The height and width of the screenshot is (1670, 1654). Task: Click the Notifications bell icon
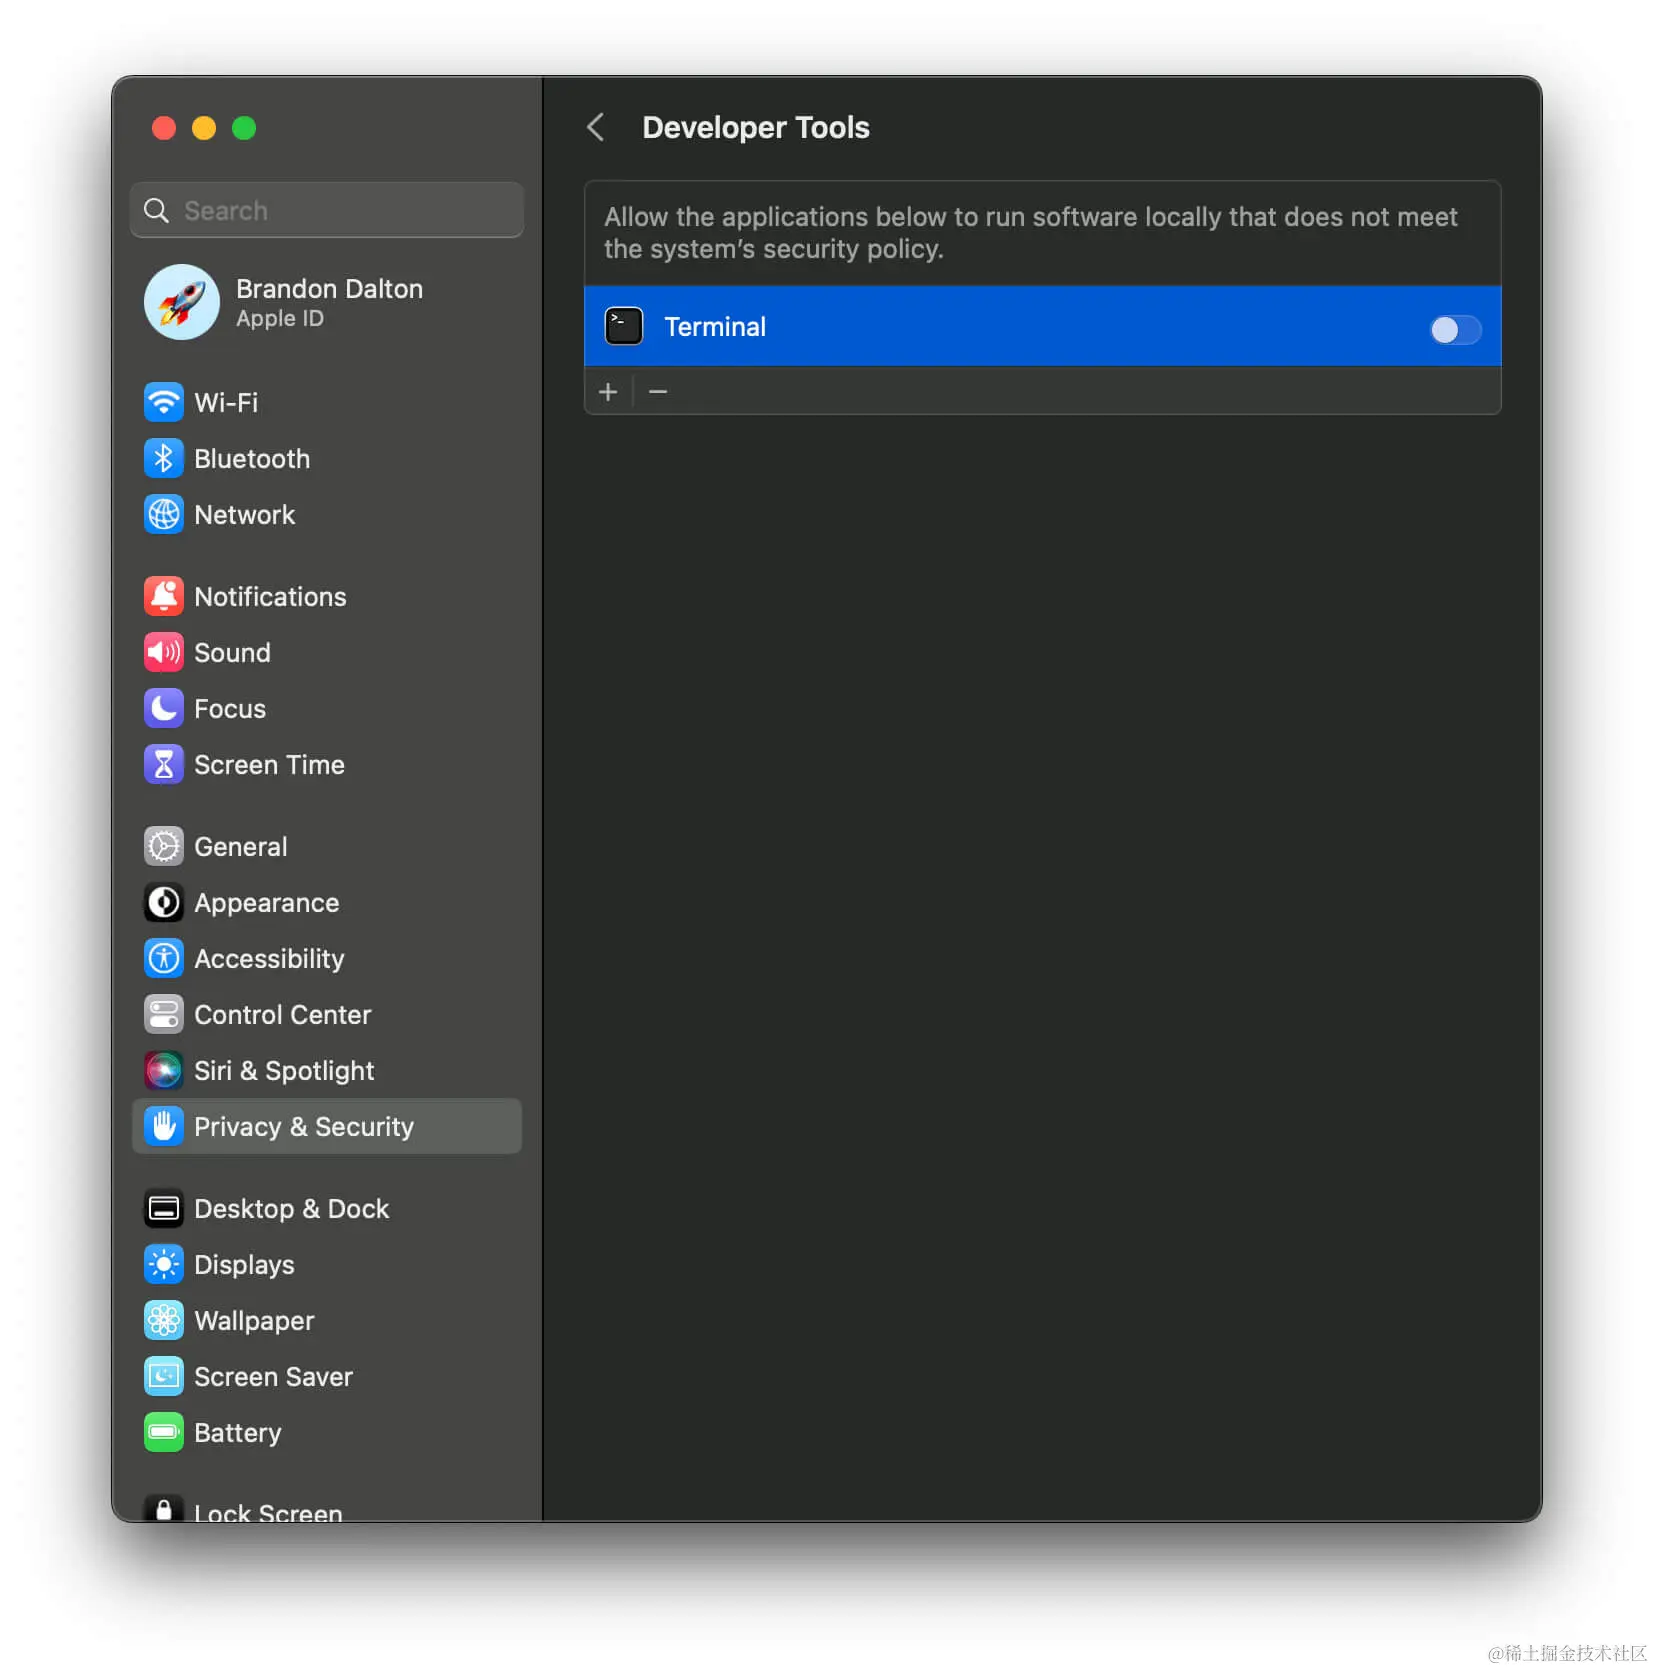pos(163,596)
